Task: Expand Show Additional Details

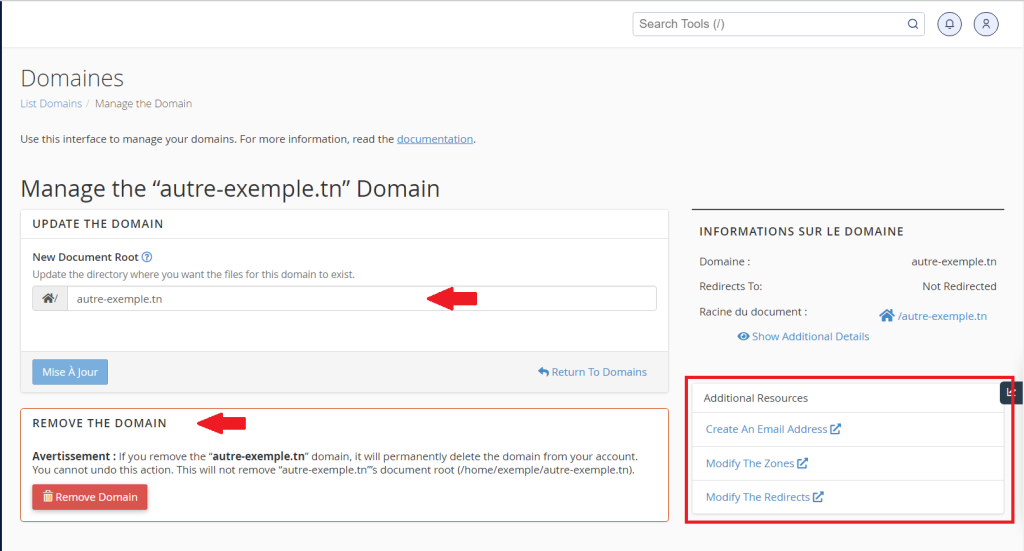Action: pyautogui.click(x=803, y=337)
